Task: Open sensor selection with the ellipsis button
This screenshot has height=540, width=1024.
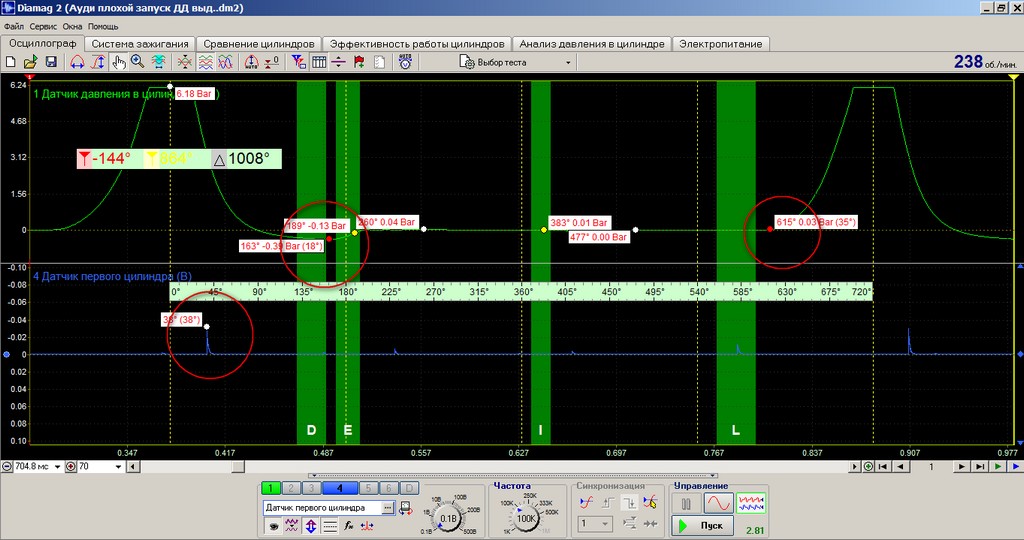Action: [x=388, y=507]
